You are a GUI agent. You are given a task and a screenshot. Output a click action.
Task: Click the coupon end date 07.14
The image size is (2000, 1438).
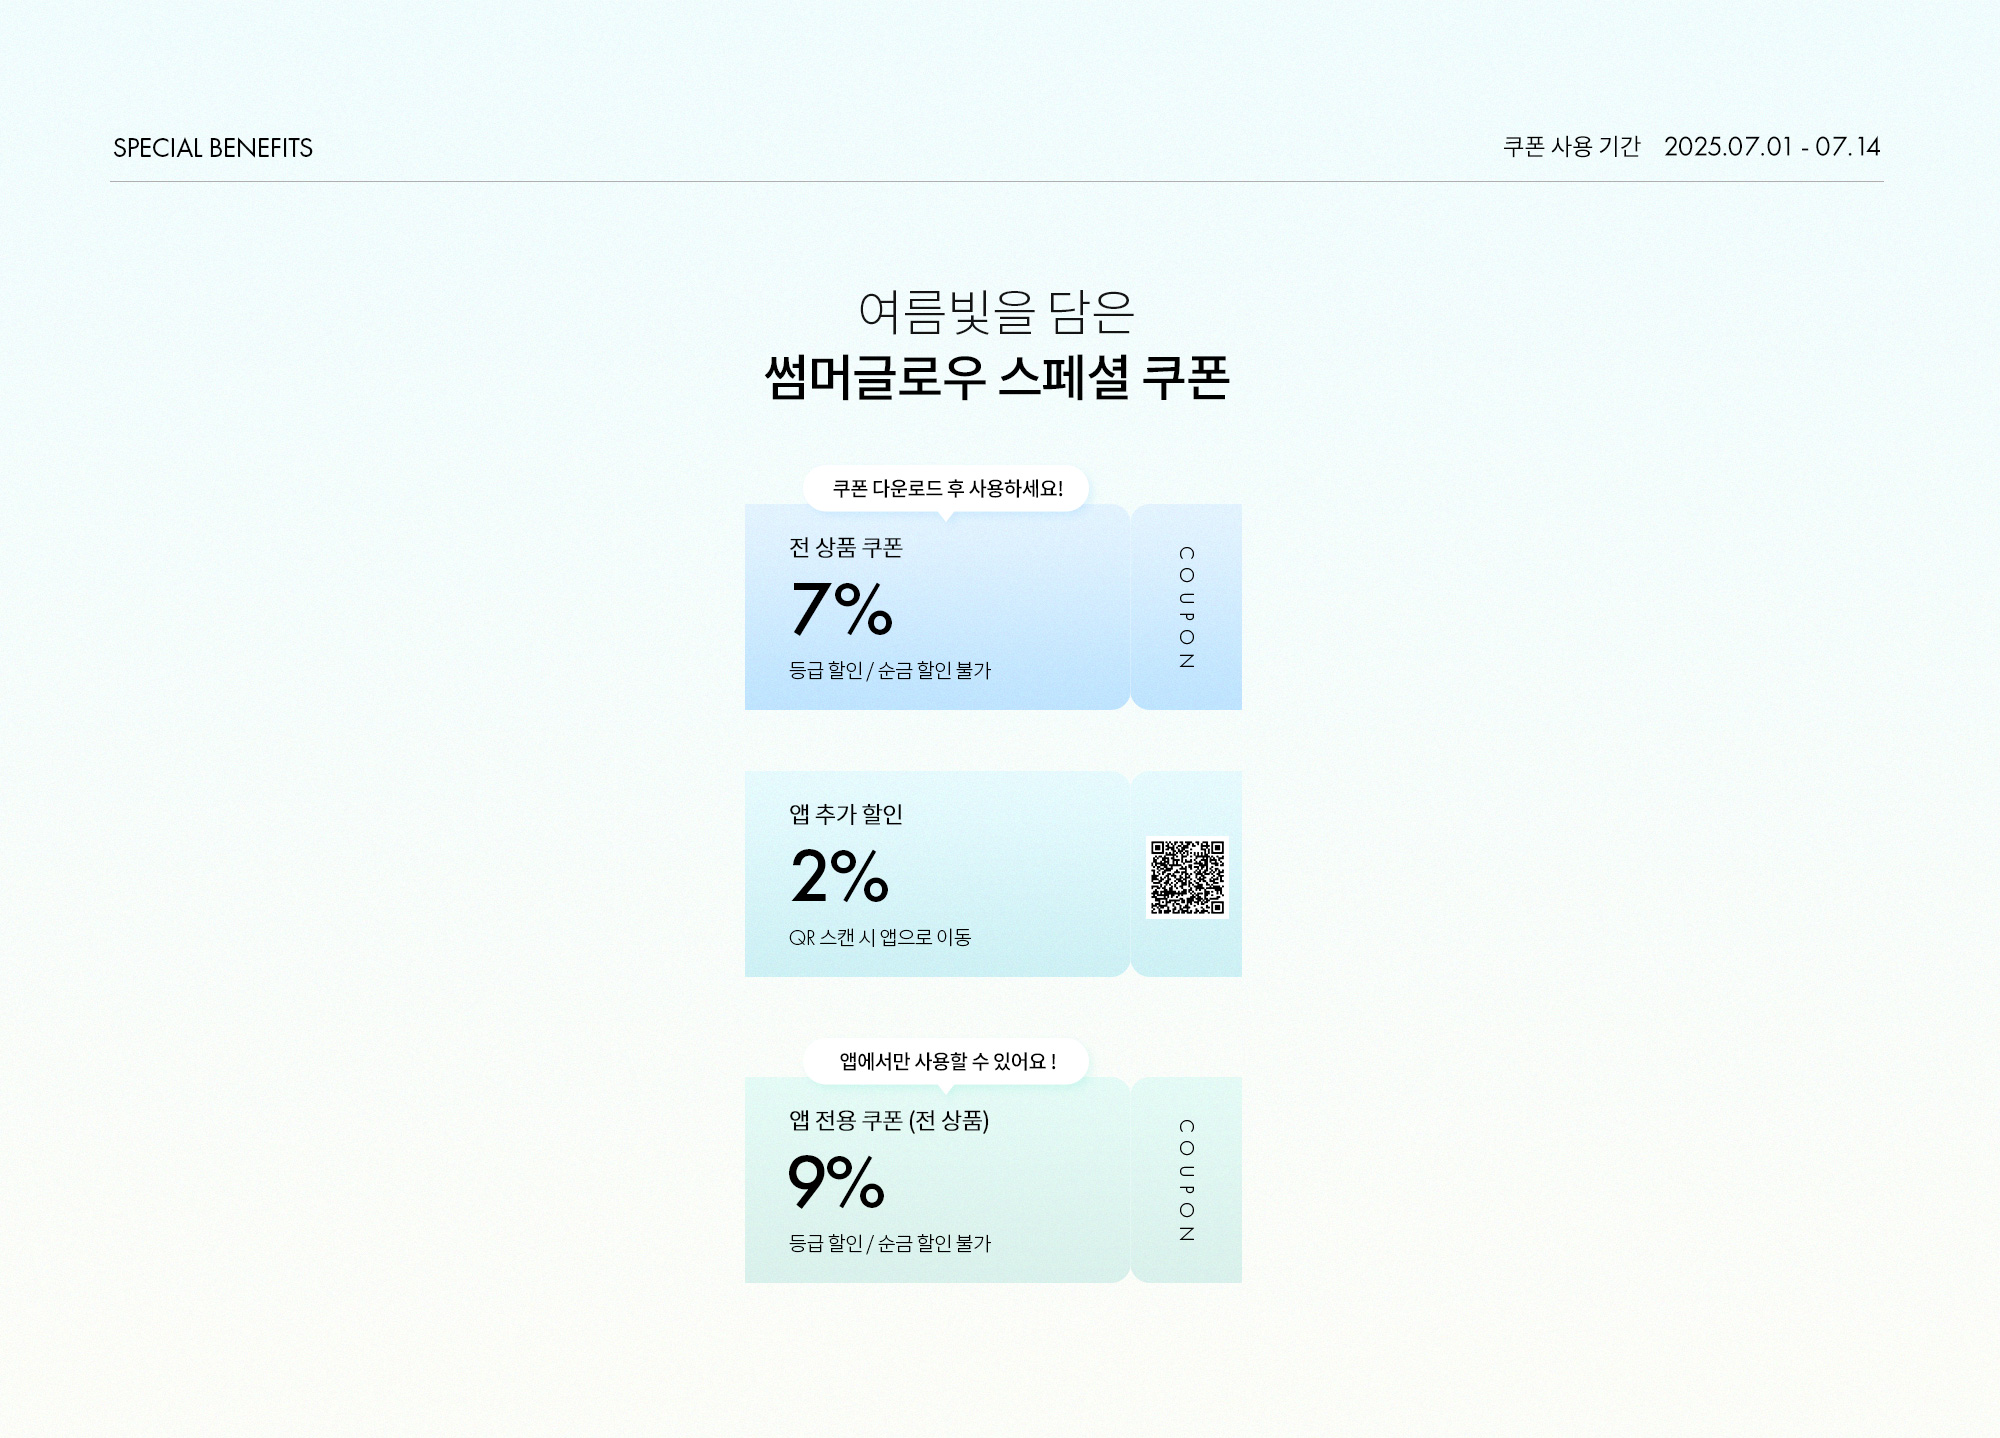[1848, 147]
